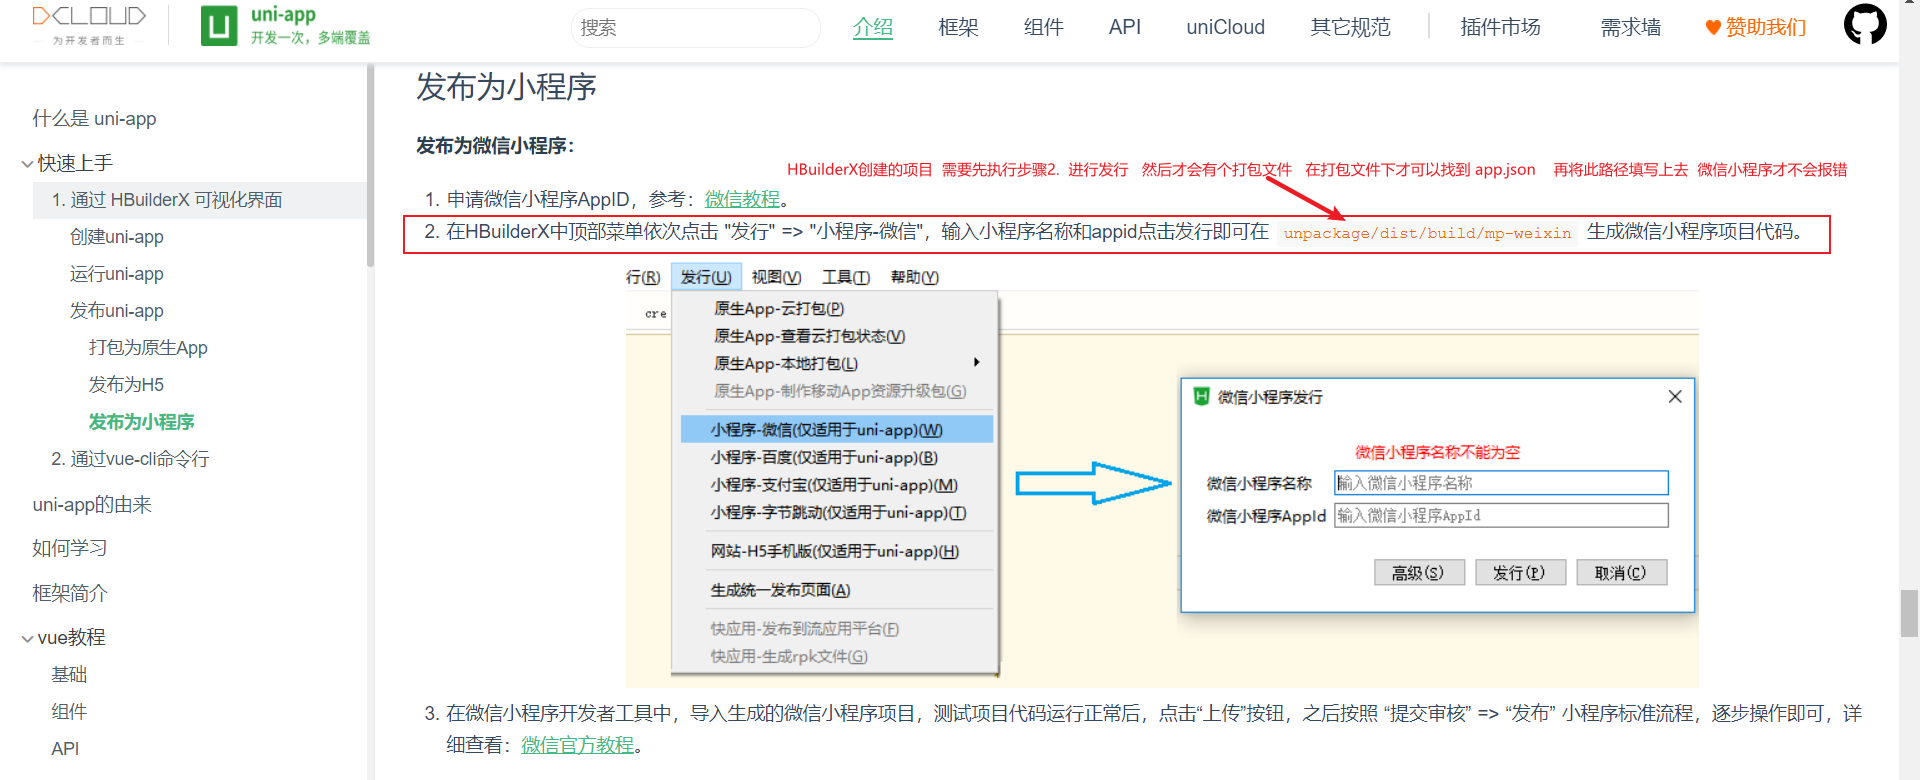Open sidebar API under vue教程
This screenshot has width=1920, height=780.
click(65, 749)
